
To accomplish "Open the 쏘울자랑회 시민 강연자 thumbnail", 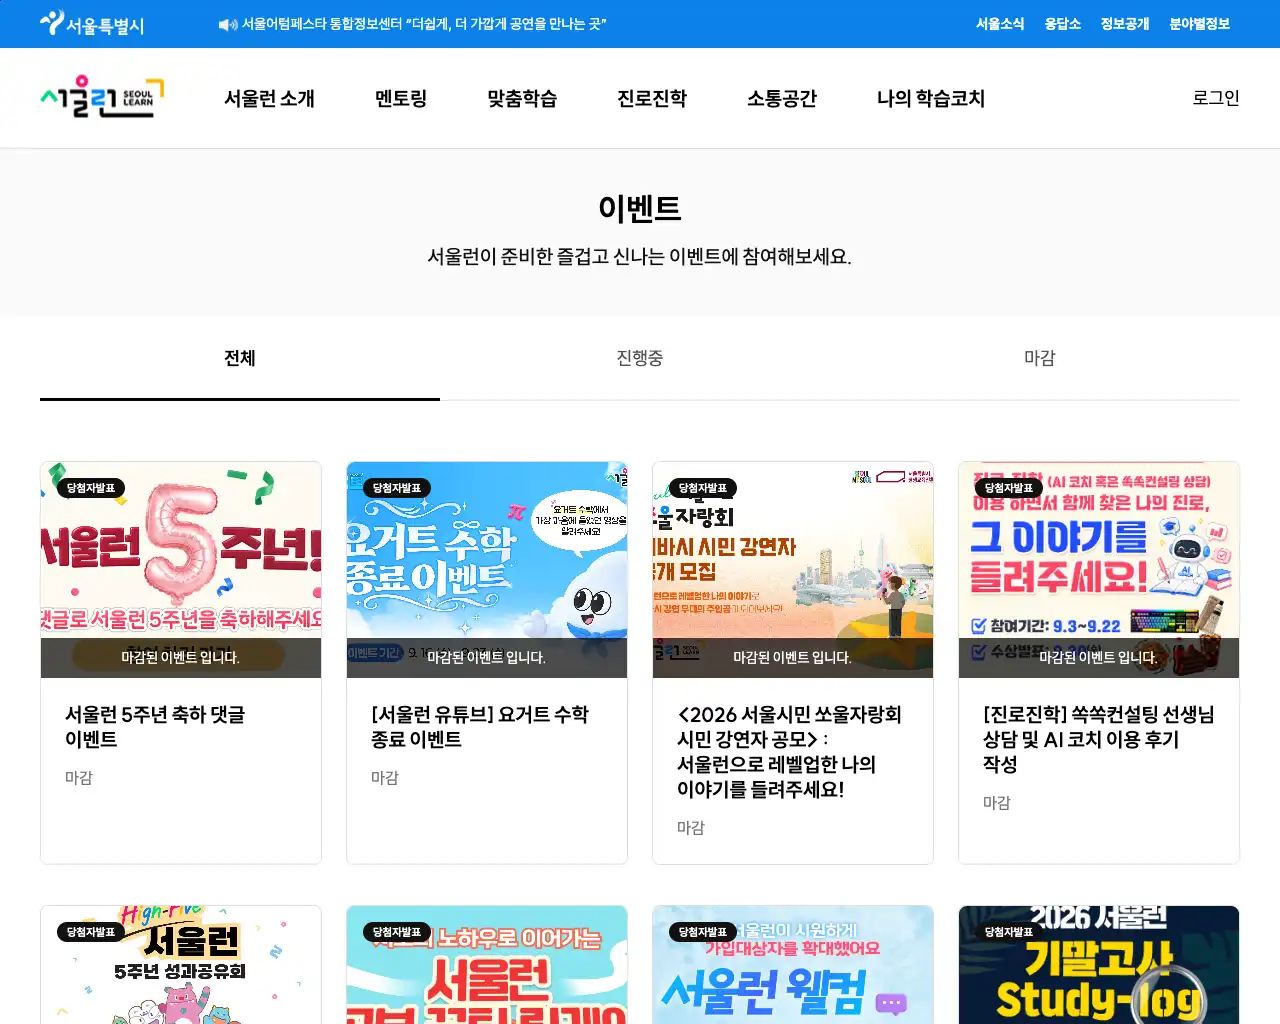I will 793,570.
